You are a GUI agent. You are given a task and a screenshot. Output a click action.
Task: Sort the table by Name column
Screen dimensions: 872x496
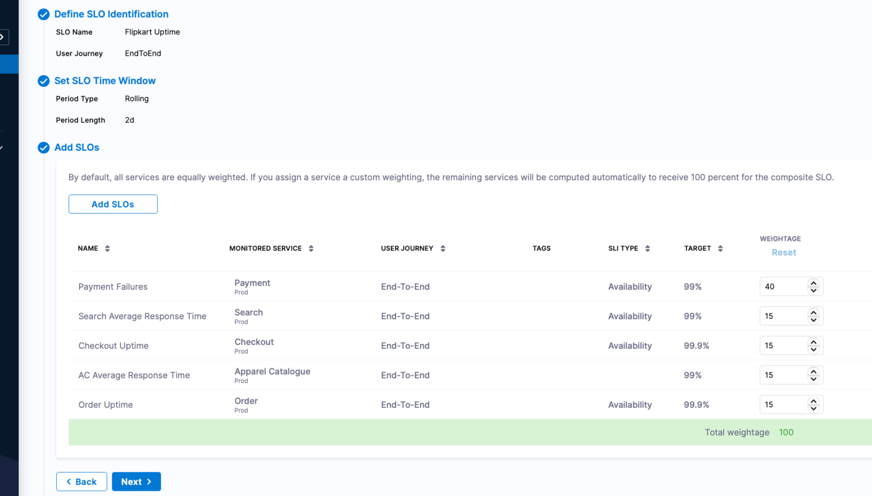107,248
